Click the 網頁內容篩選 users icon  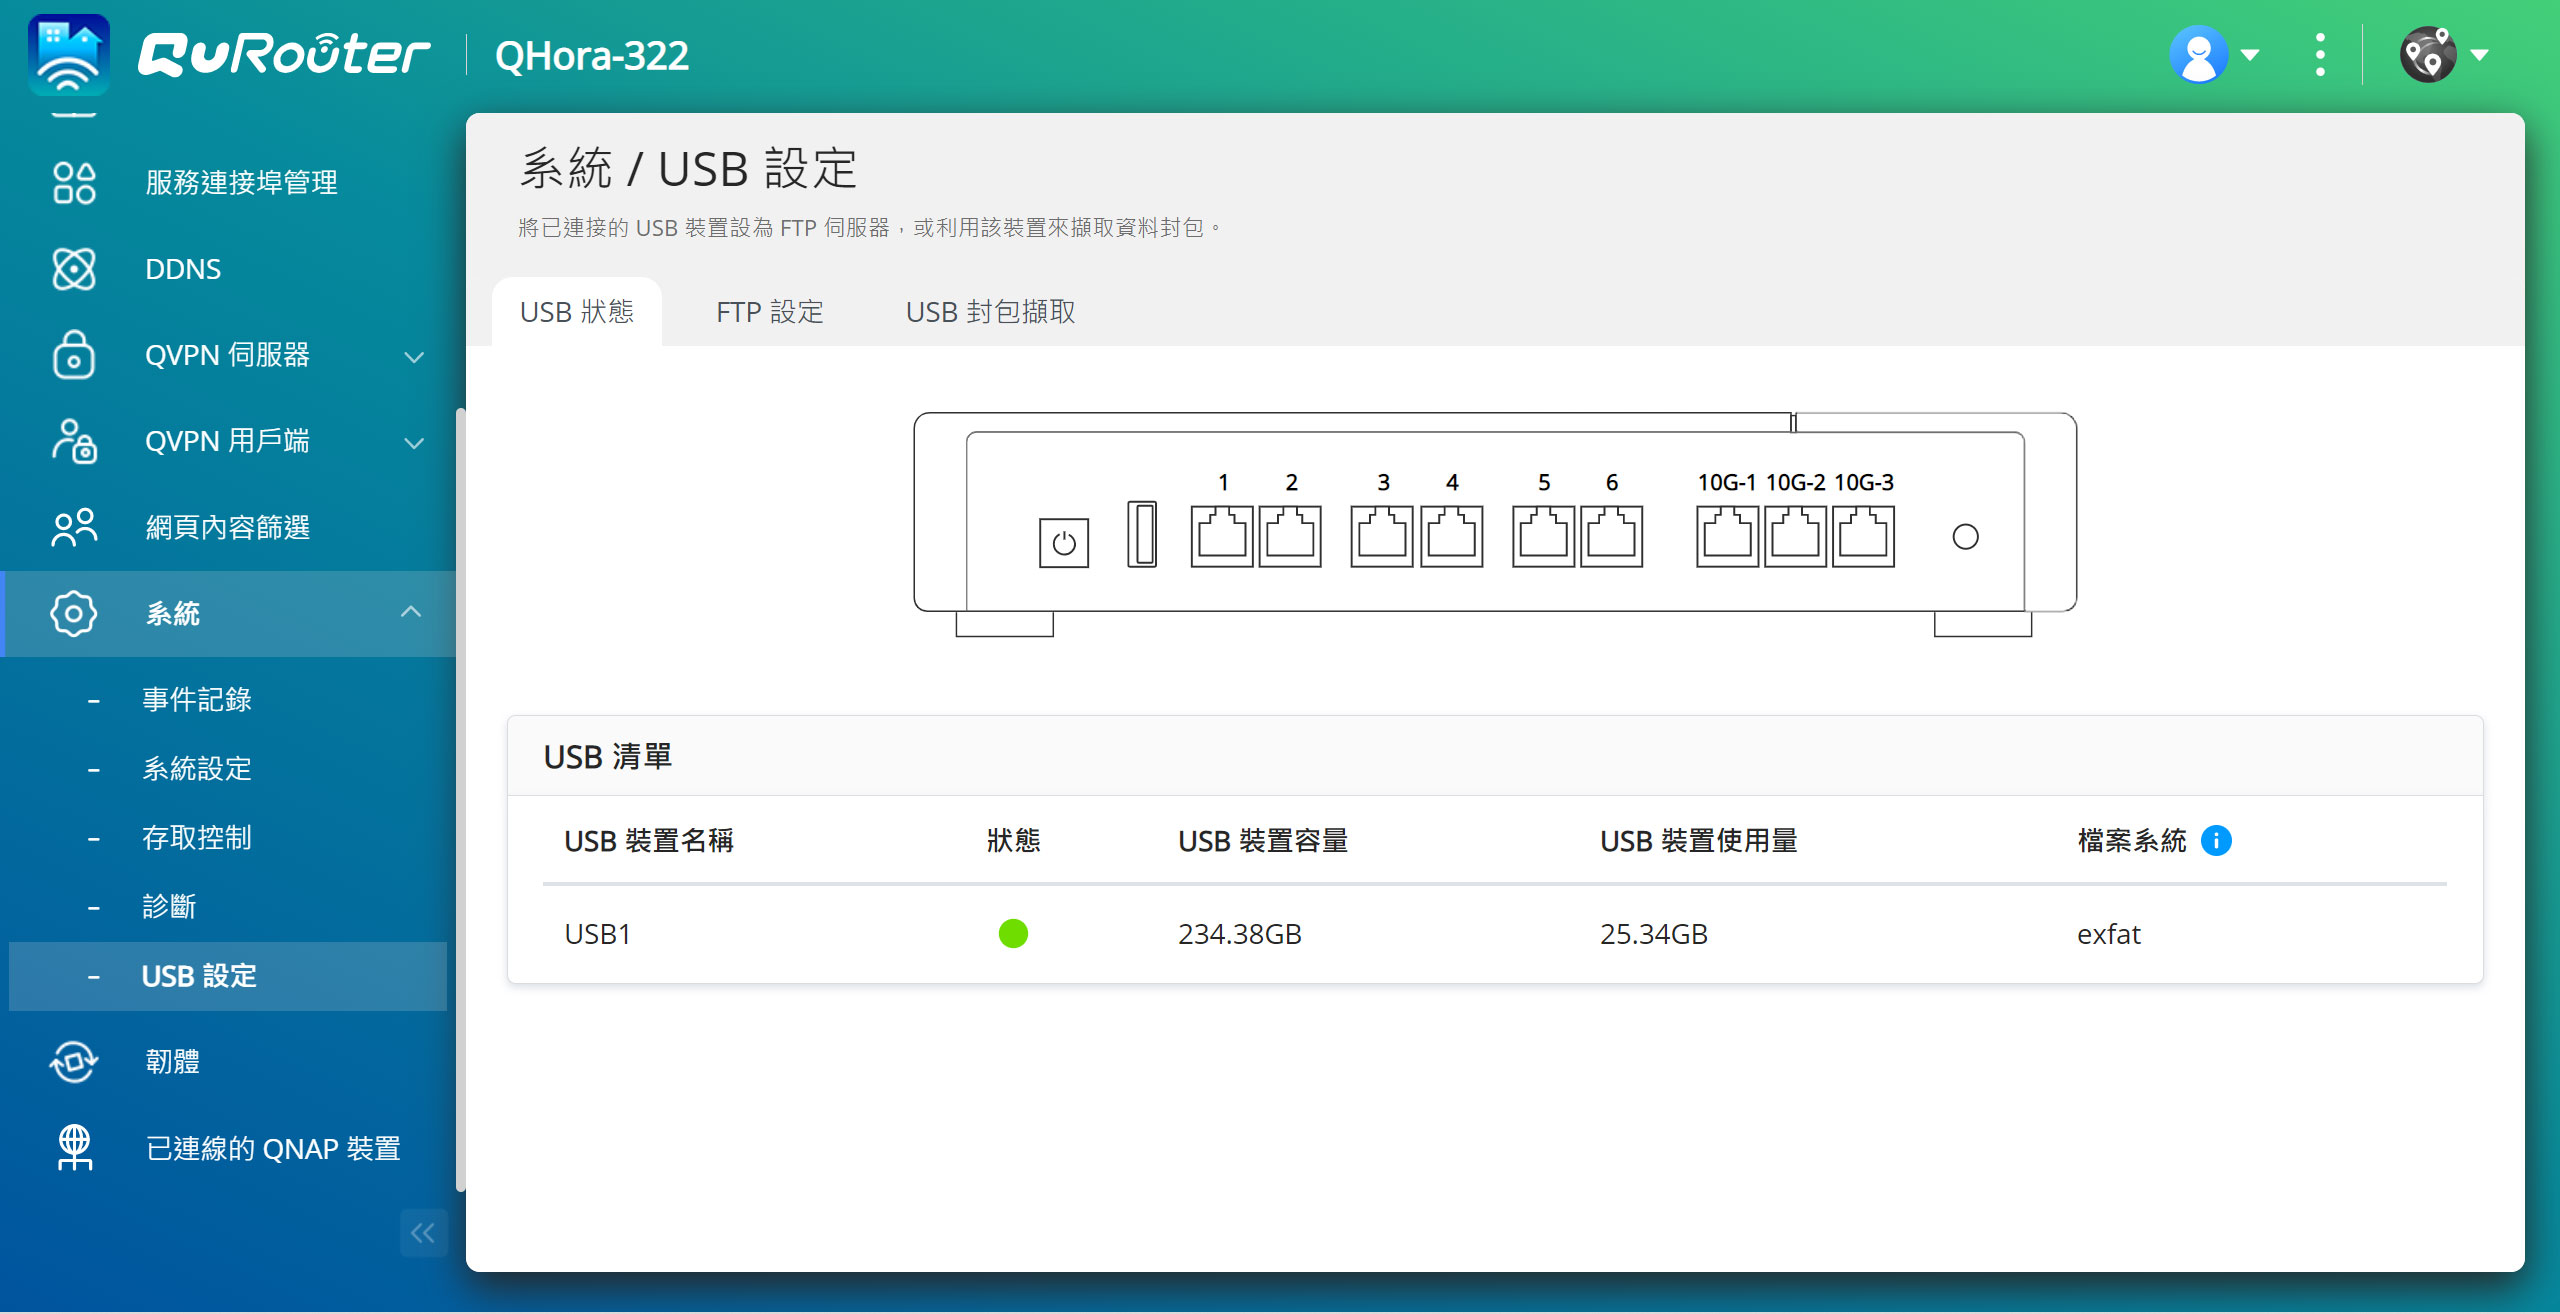point(74,527)
